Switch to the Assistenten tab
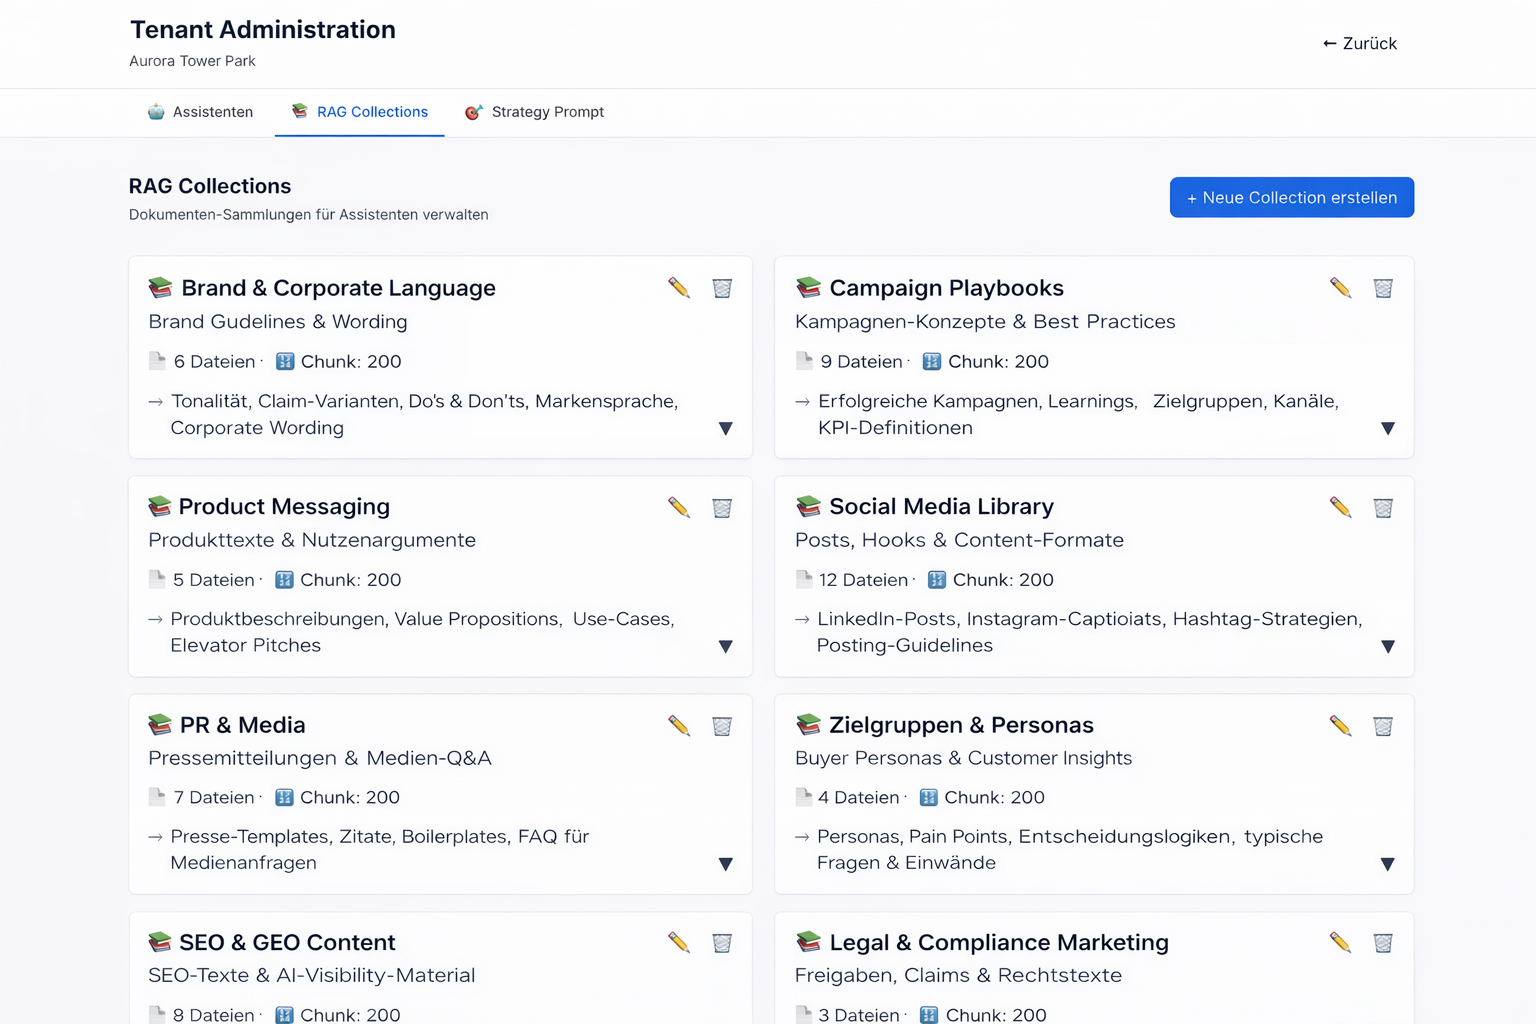The image size is (1536, 1024). tap(200, 112)
